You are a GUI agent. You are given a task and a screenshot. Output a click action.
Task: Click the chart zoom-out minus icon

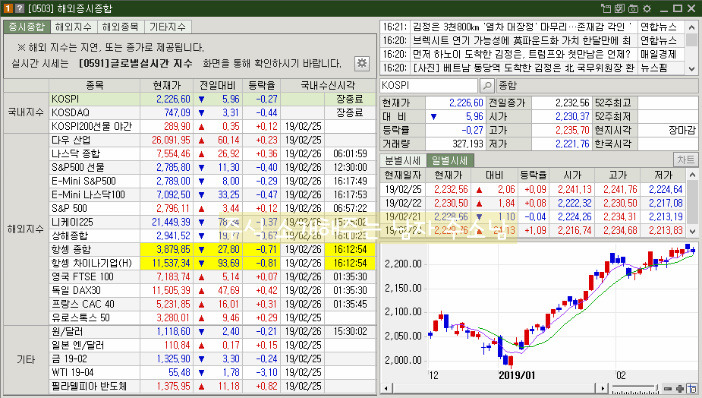coord(668,389)
